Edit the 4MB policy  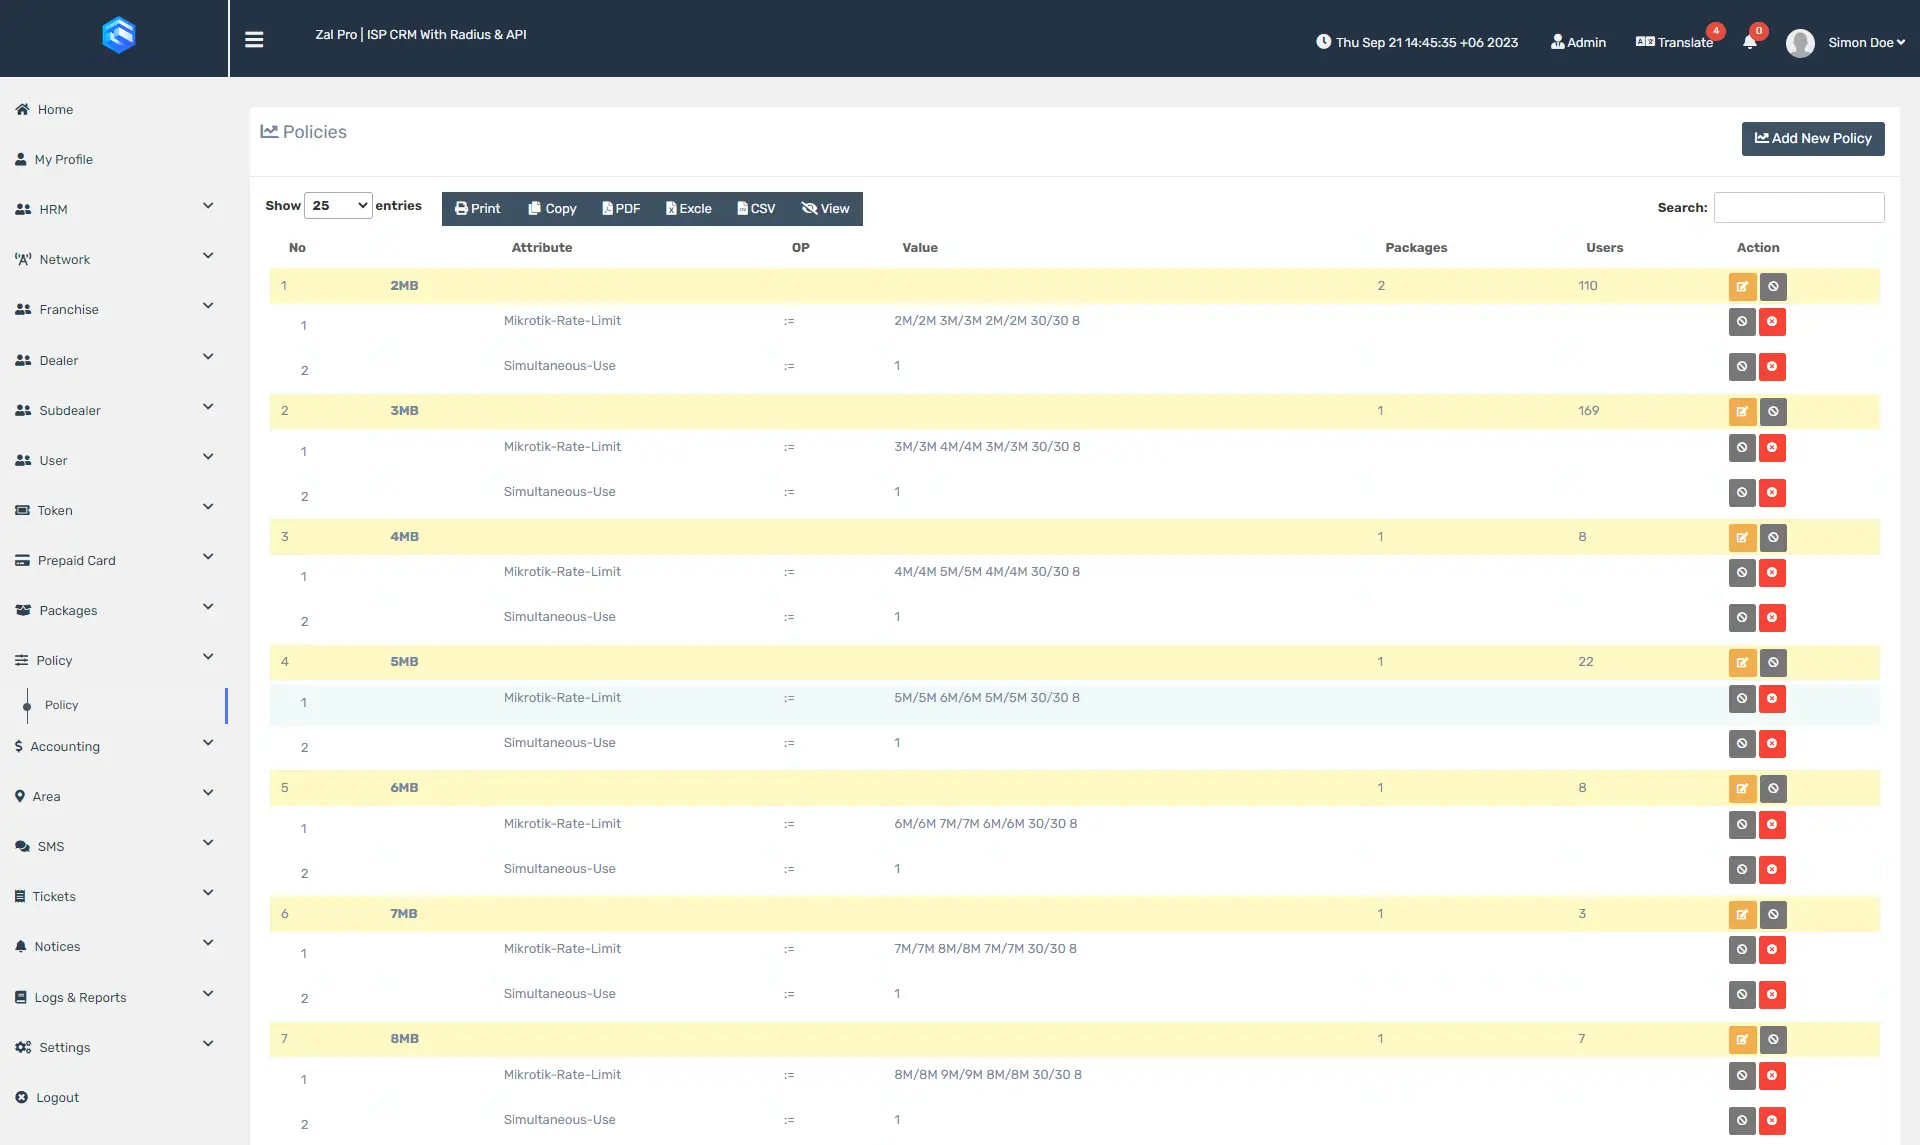coord(1742,538)
